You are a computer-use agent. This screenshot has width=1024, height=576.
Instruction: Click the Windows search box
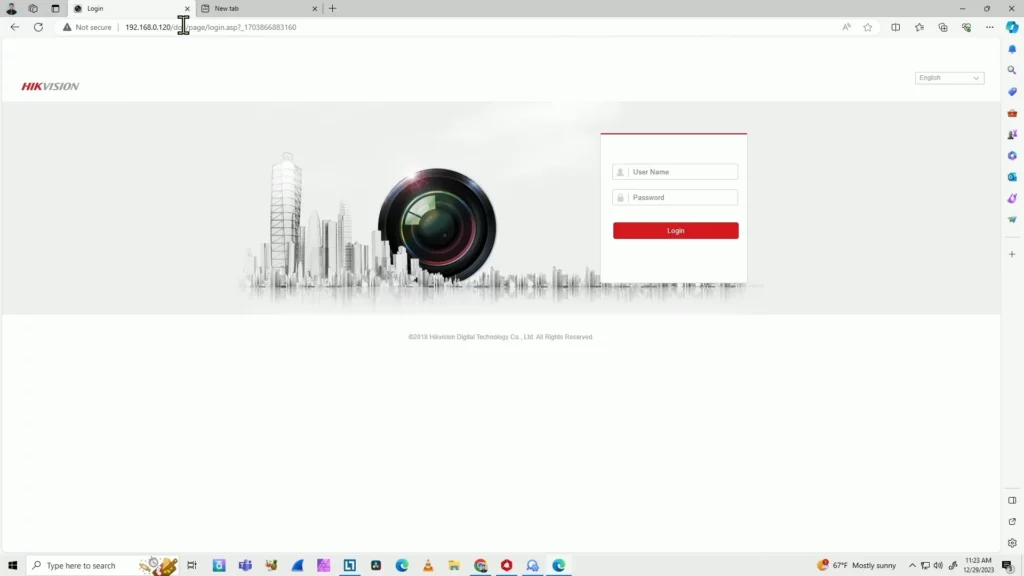point(80,565)
